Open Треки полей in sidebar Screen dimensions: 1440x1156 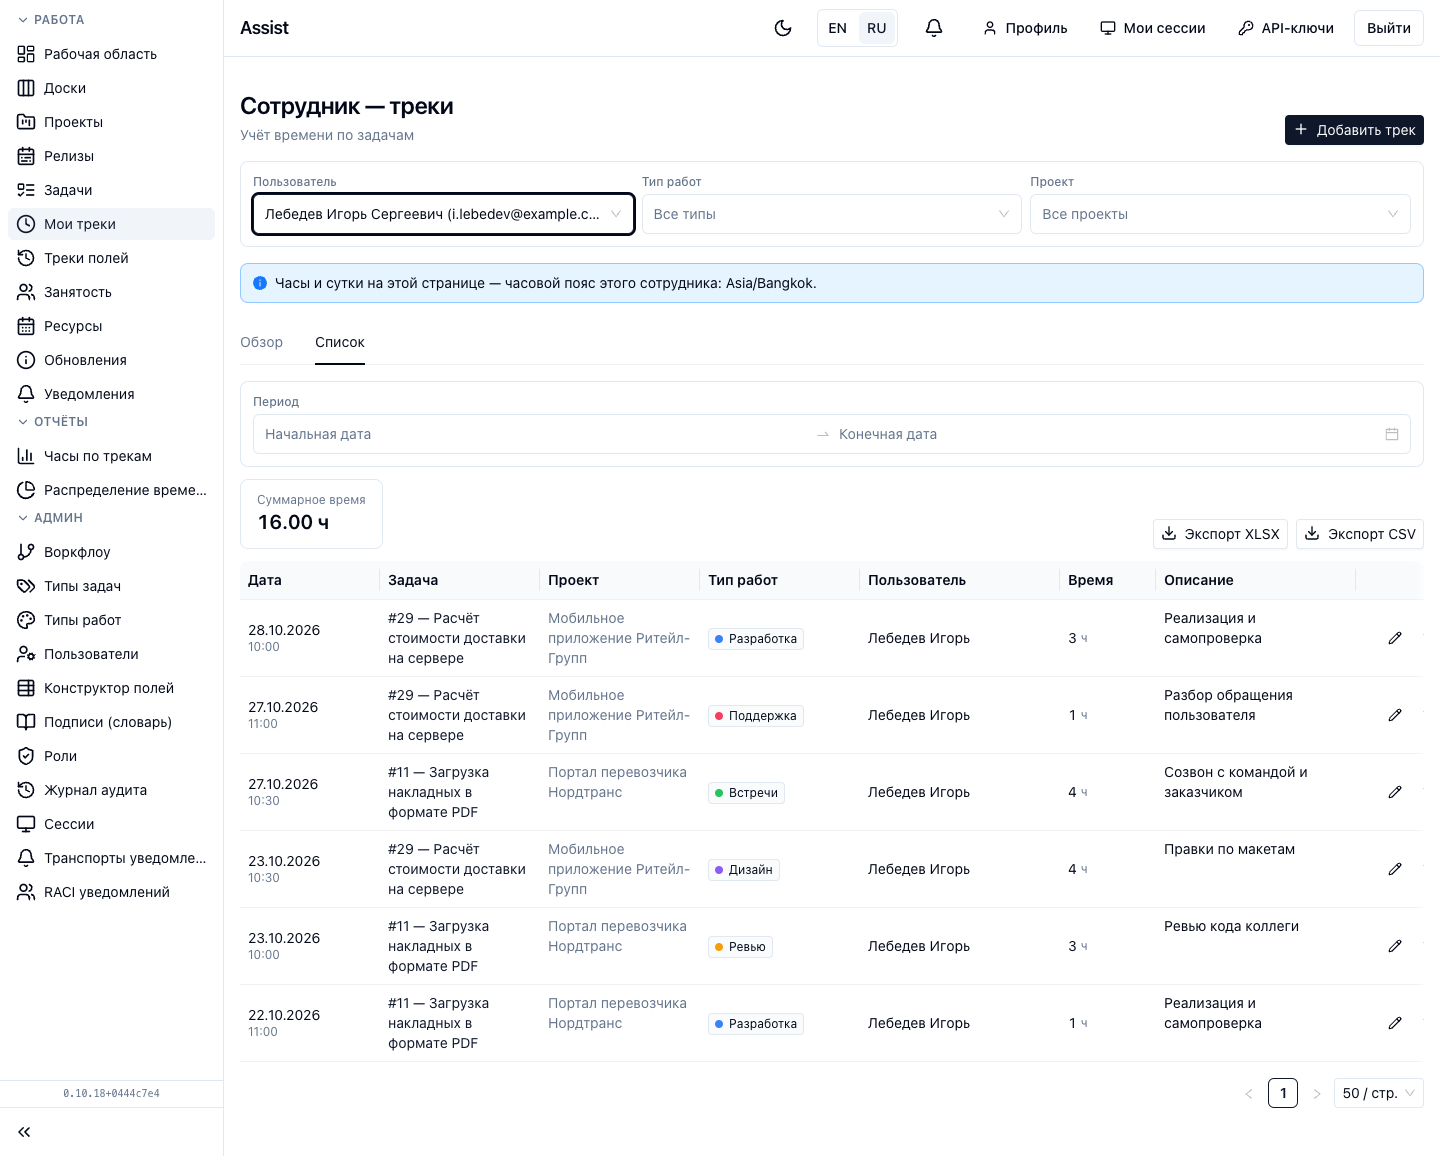111,258
